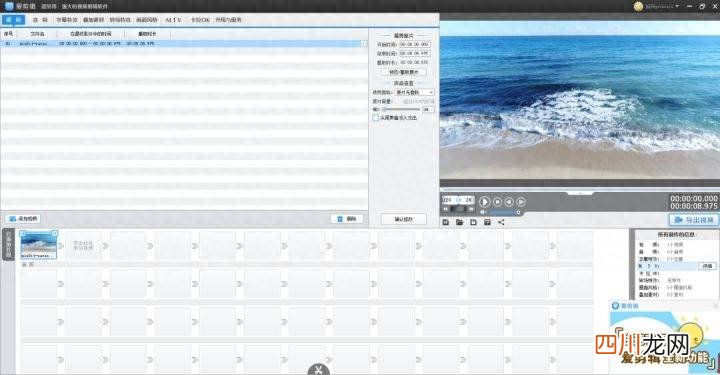Remove the beach clip via its corner X
This screenshot has width=720, height=375.
tap(54, 234)
